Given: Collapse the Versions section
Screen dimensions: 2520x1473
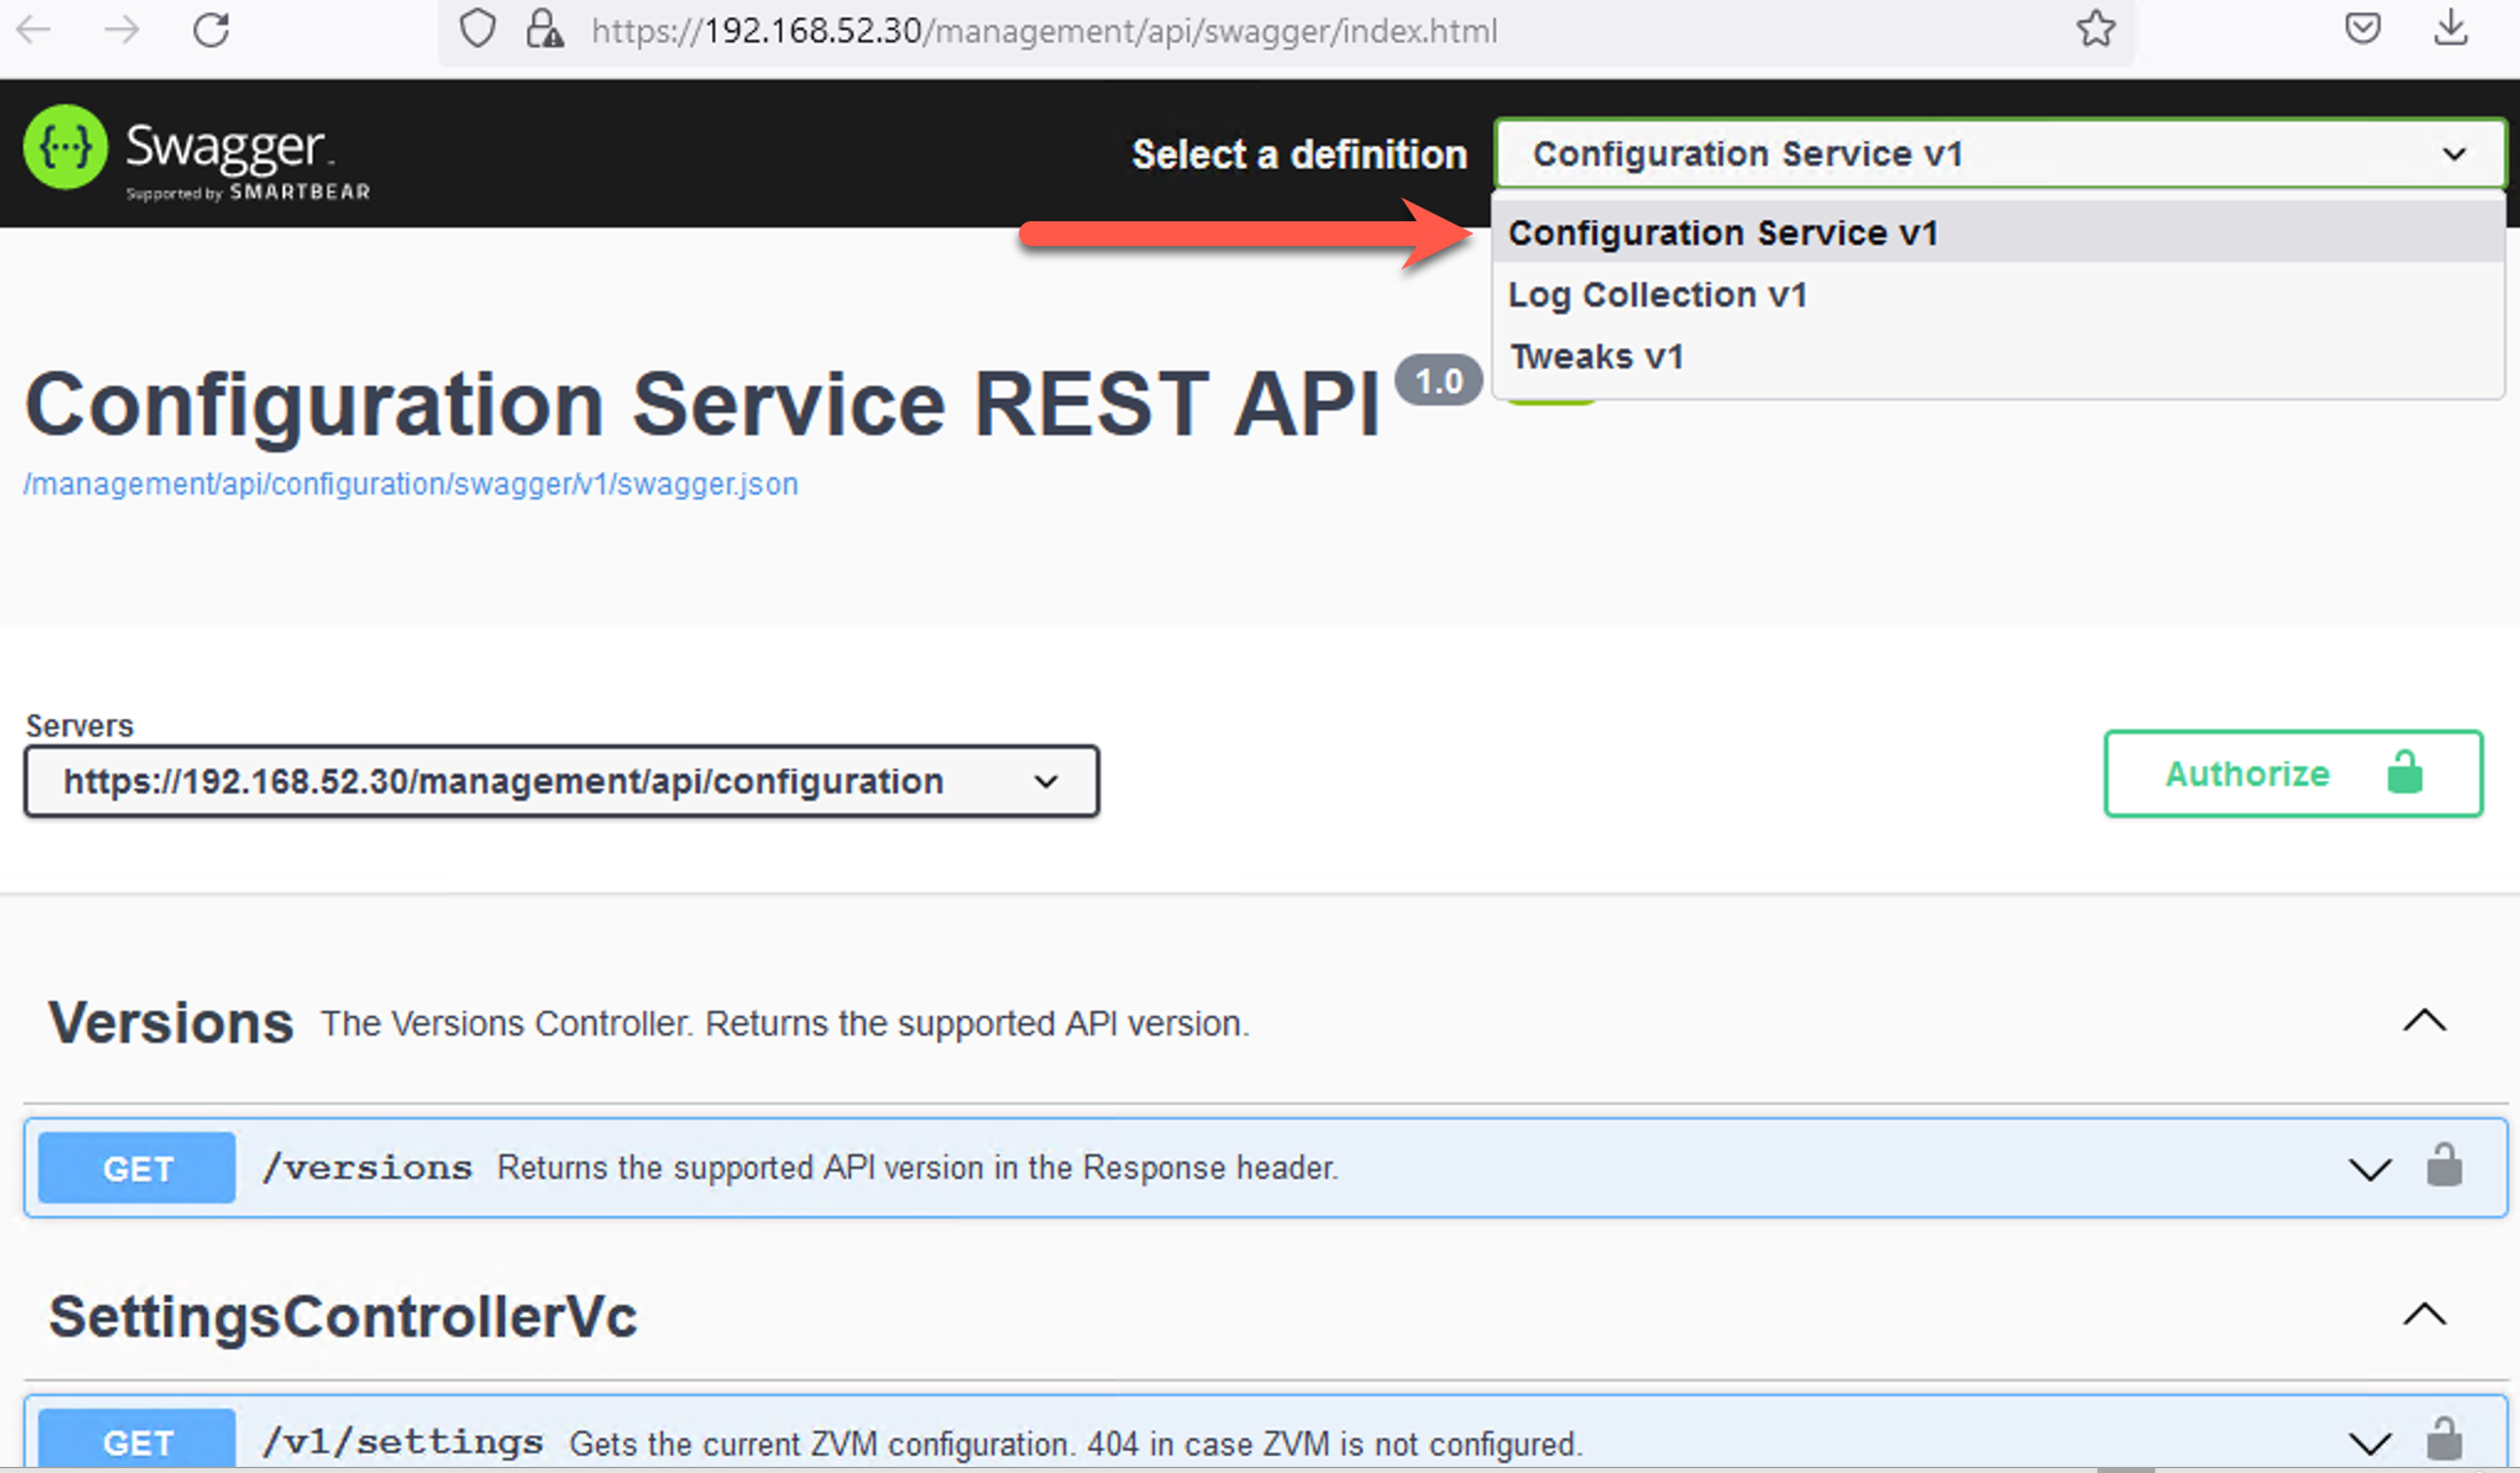Looking at the screenshot, I should pyautogui.click(x=2424, y=1022).
